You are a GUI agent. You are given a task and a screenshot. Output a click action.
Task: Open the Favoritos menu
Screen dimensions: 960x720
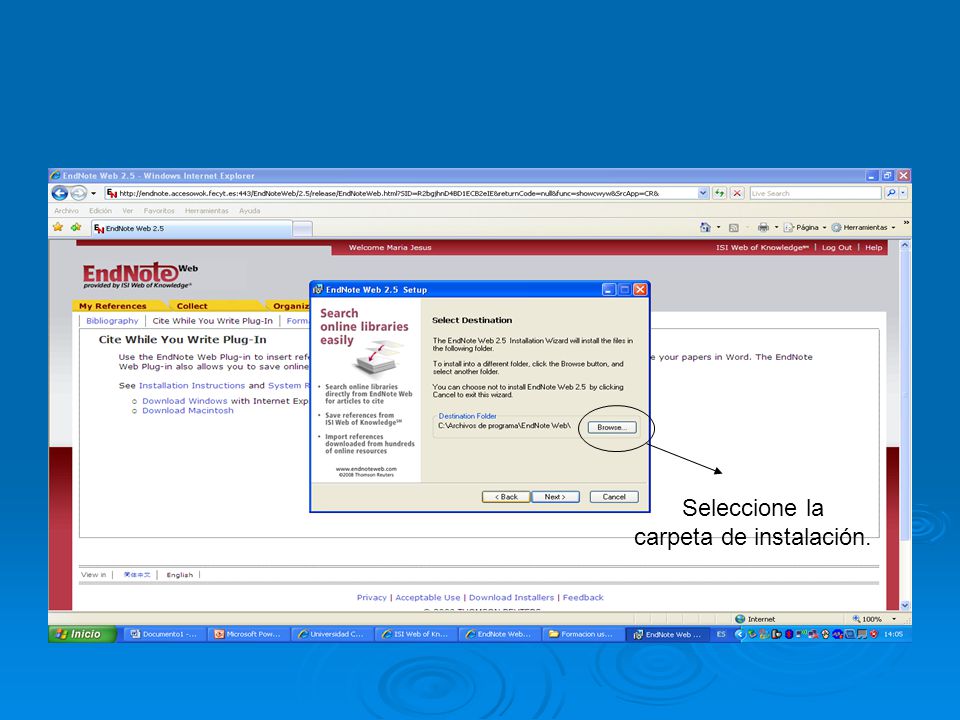pyautogui.click(x=159, y=211)
